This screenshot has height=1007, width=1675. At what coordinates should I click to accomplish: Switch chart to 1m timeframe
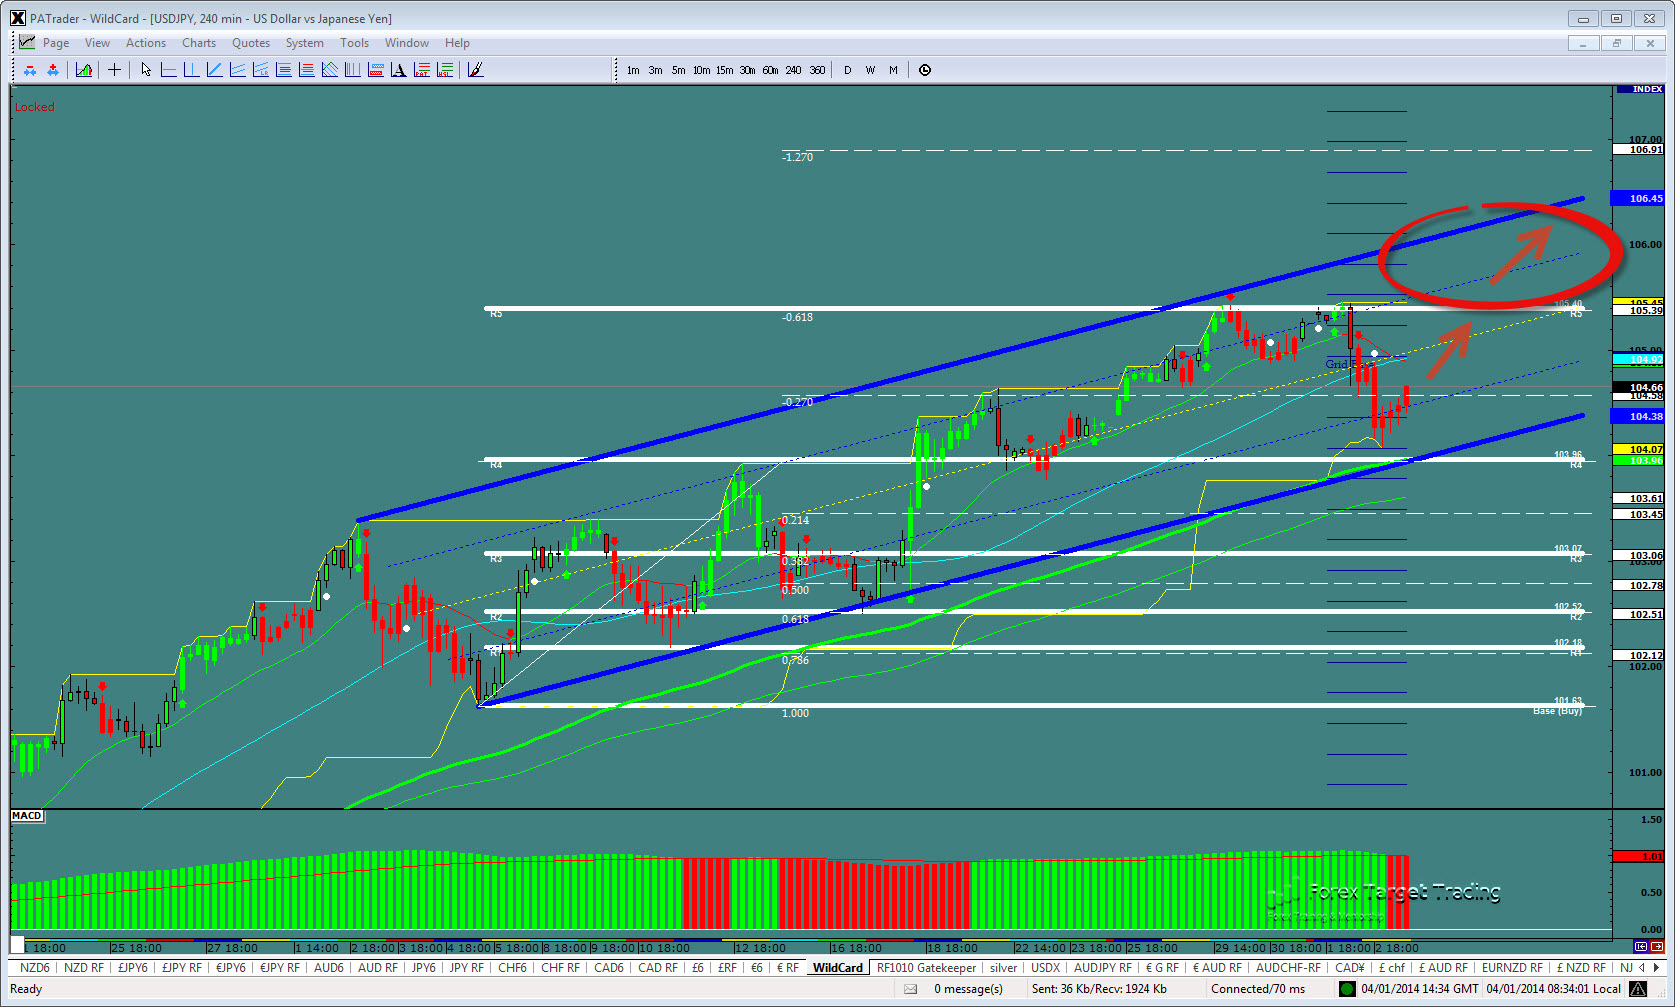[633, 70]
